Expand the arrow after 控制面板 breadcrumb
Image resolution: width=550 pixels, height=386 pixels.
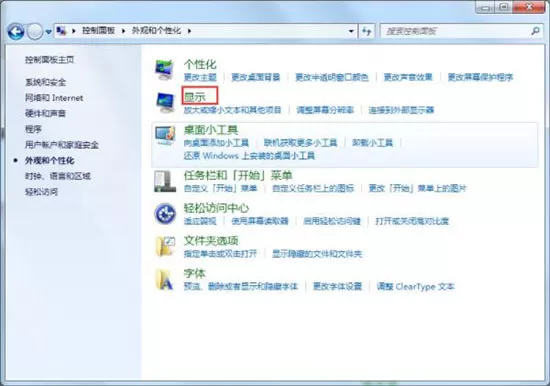(123, 31)
